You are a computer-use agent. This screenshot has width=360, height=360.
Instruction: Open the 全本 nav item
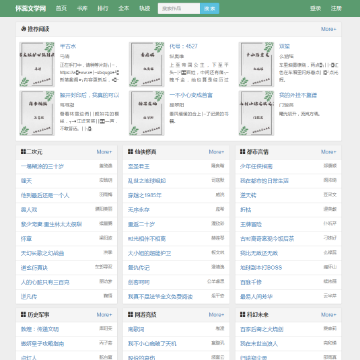tap(124, 8)
